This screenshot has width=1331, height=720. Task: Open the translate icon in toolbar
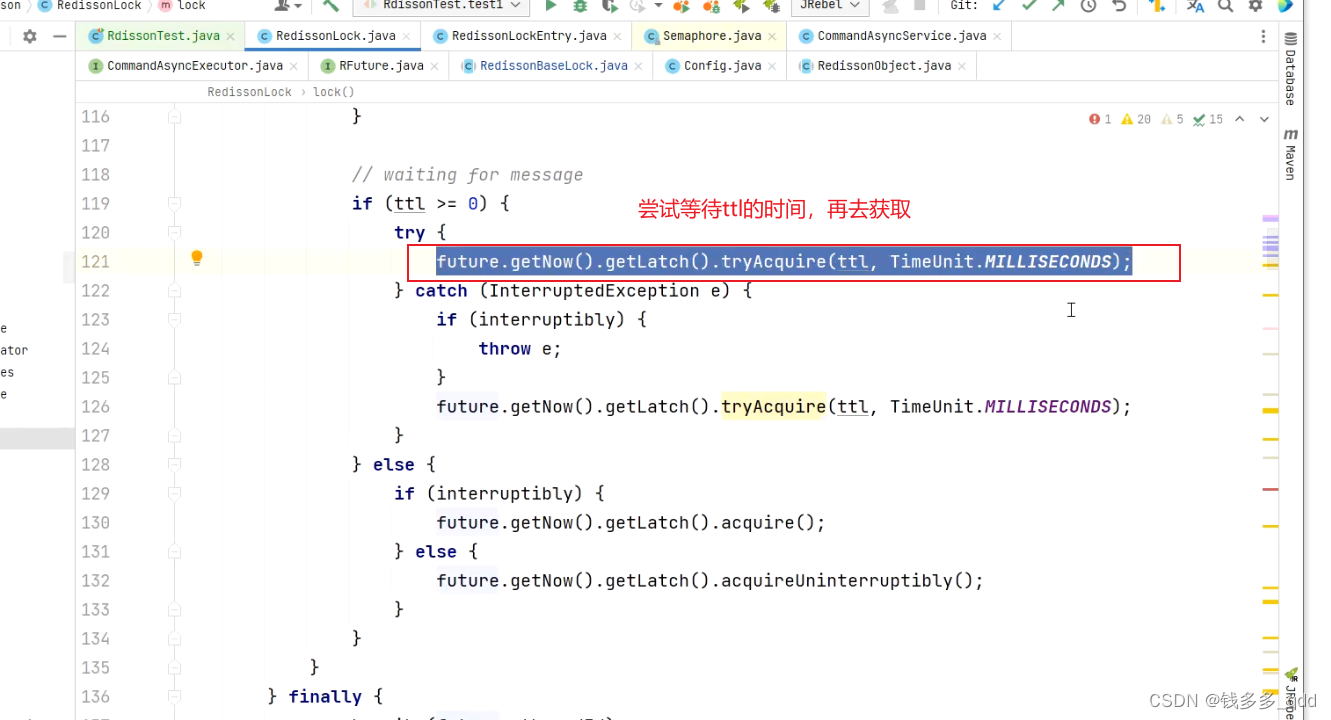point(1196,6)
